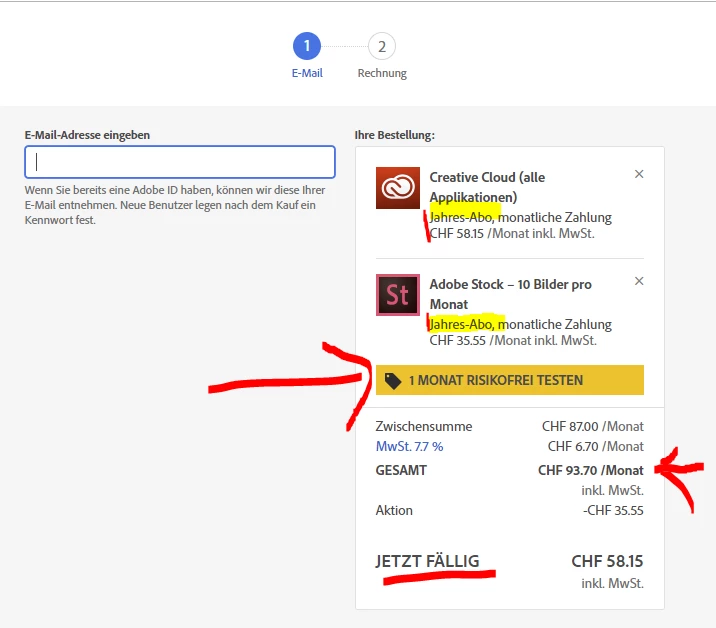The height and width of the screenshot is (628, 716).
Task: Click '1 MONAT RISIKOFREI TESTEN' banner
Action: point(510,380)
